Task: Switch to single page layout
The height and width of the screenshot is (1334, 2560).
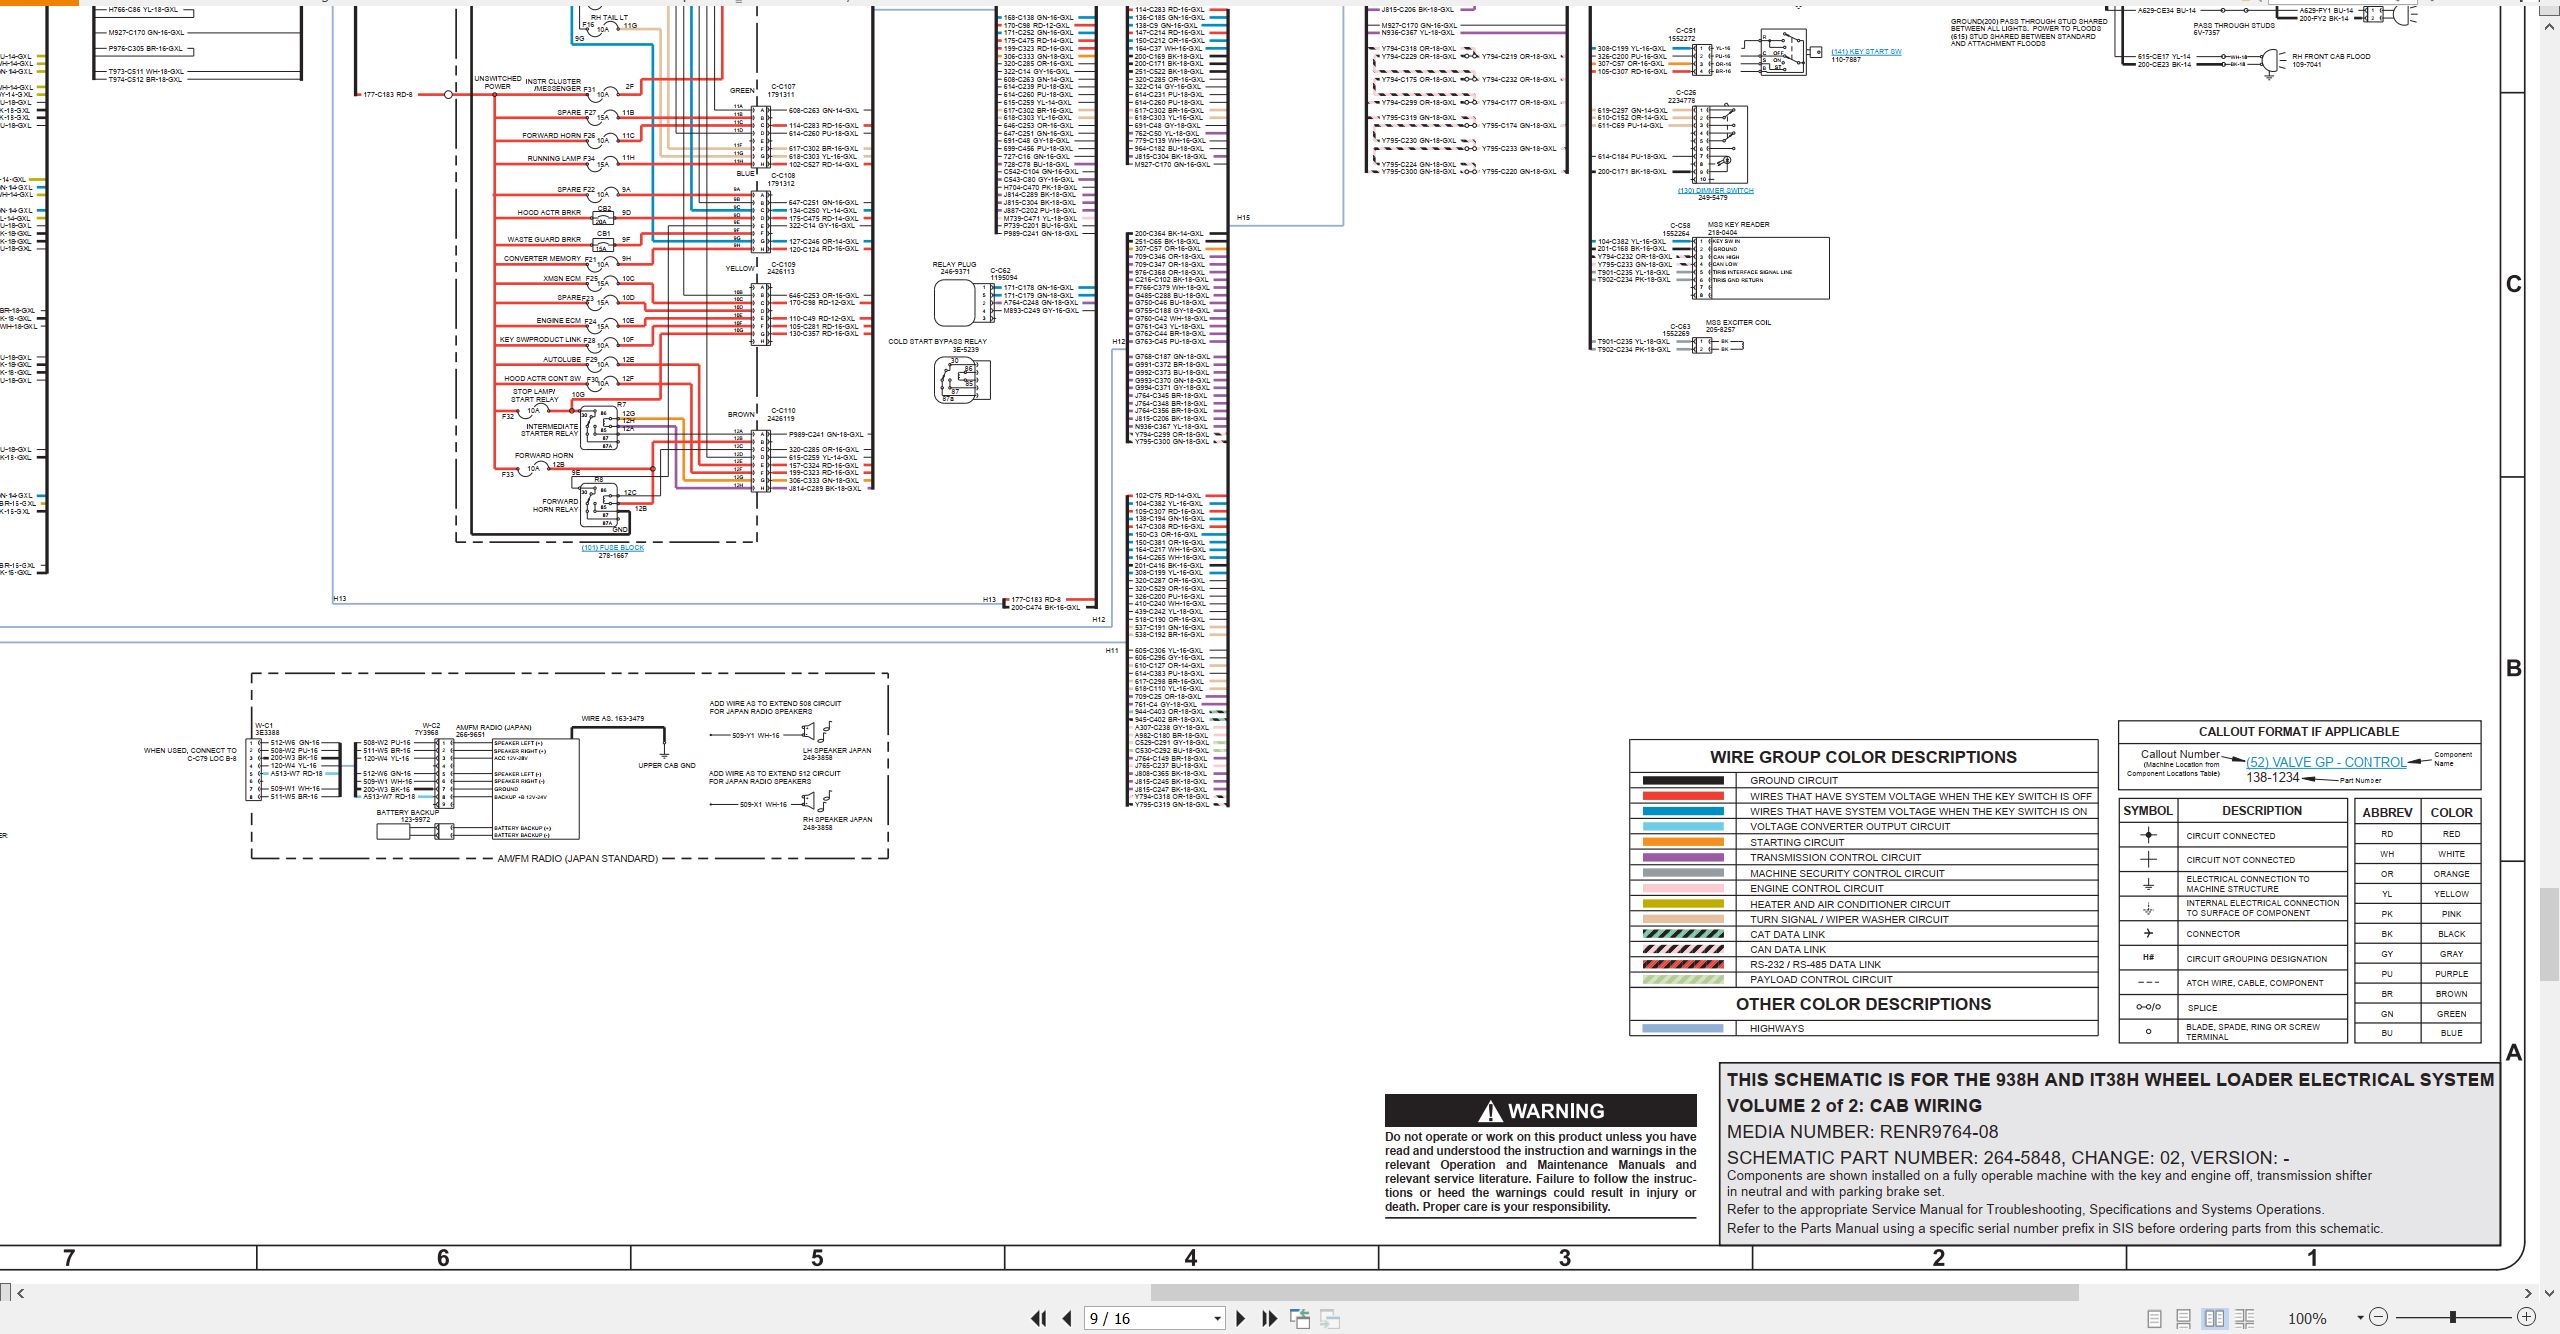Action: tap(2155, 1319)
